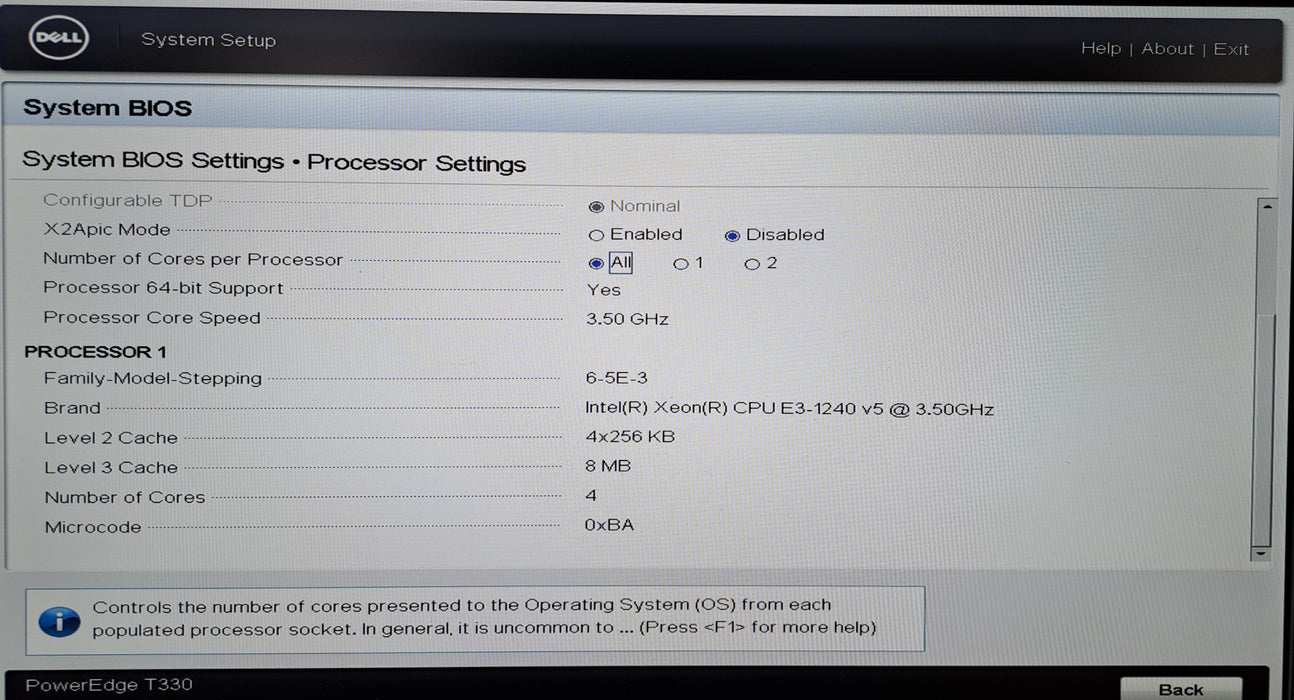Select Enabled for X2Apic Mode

point(597,236)
